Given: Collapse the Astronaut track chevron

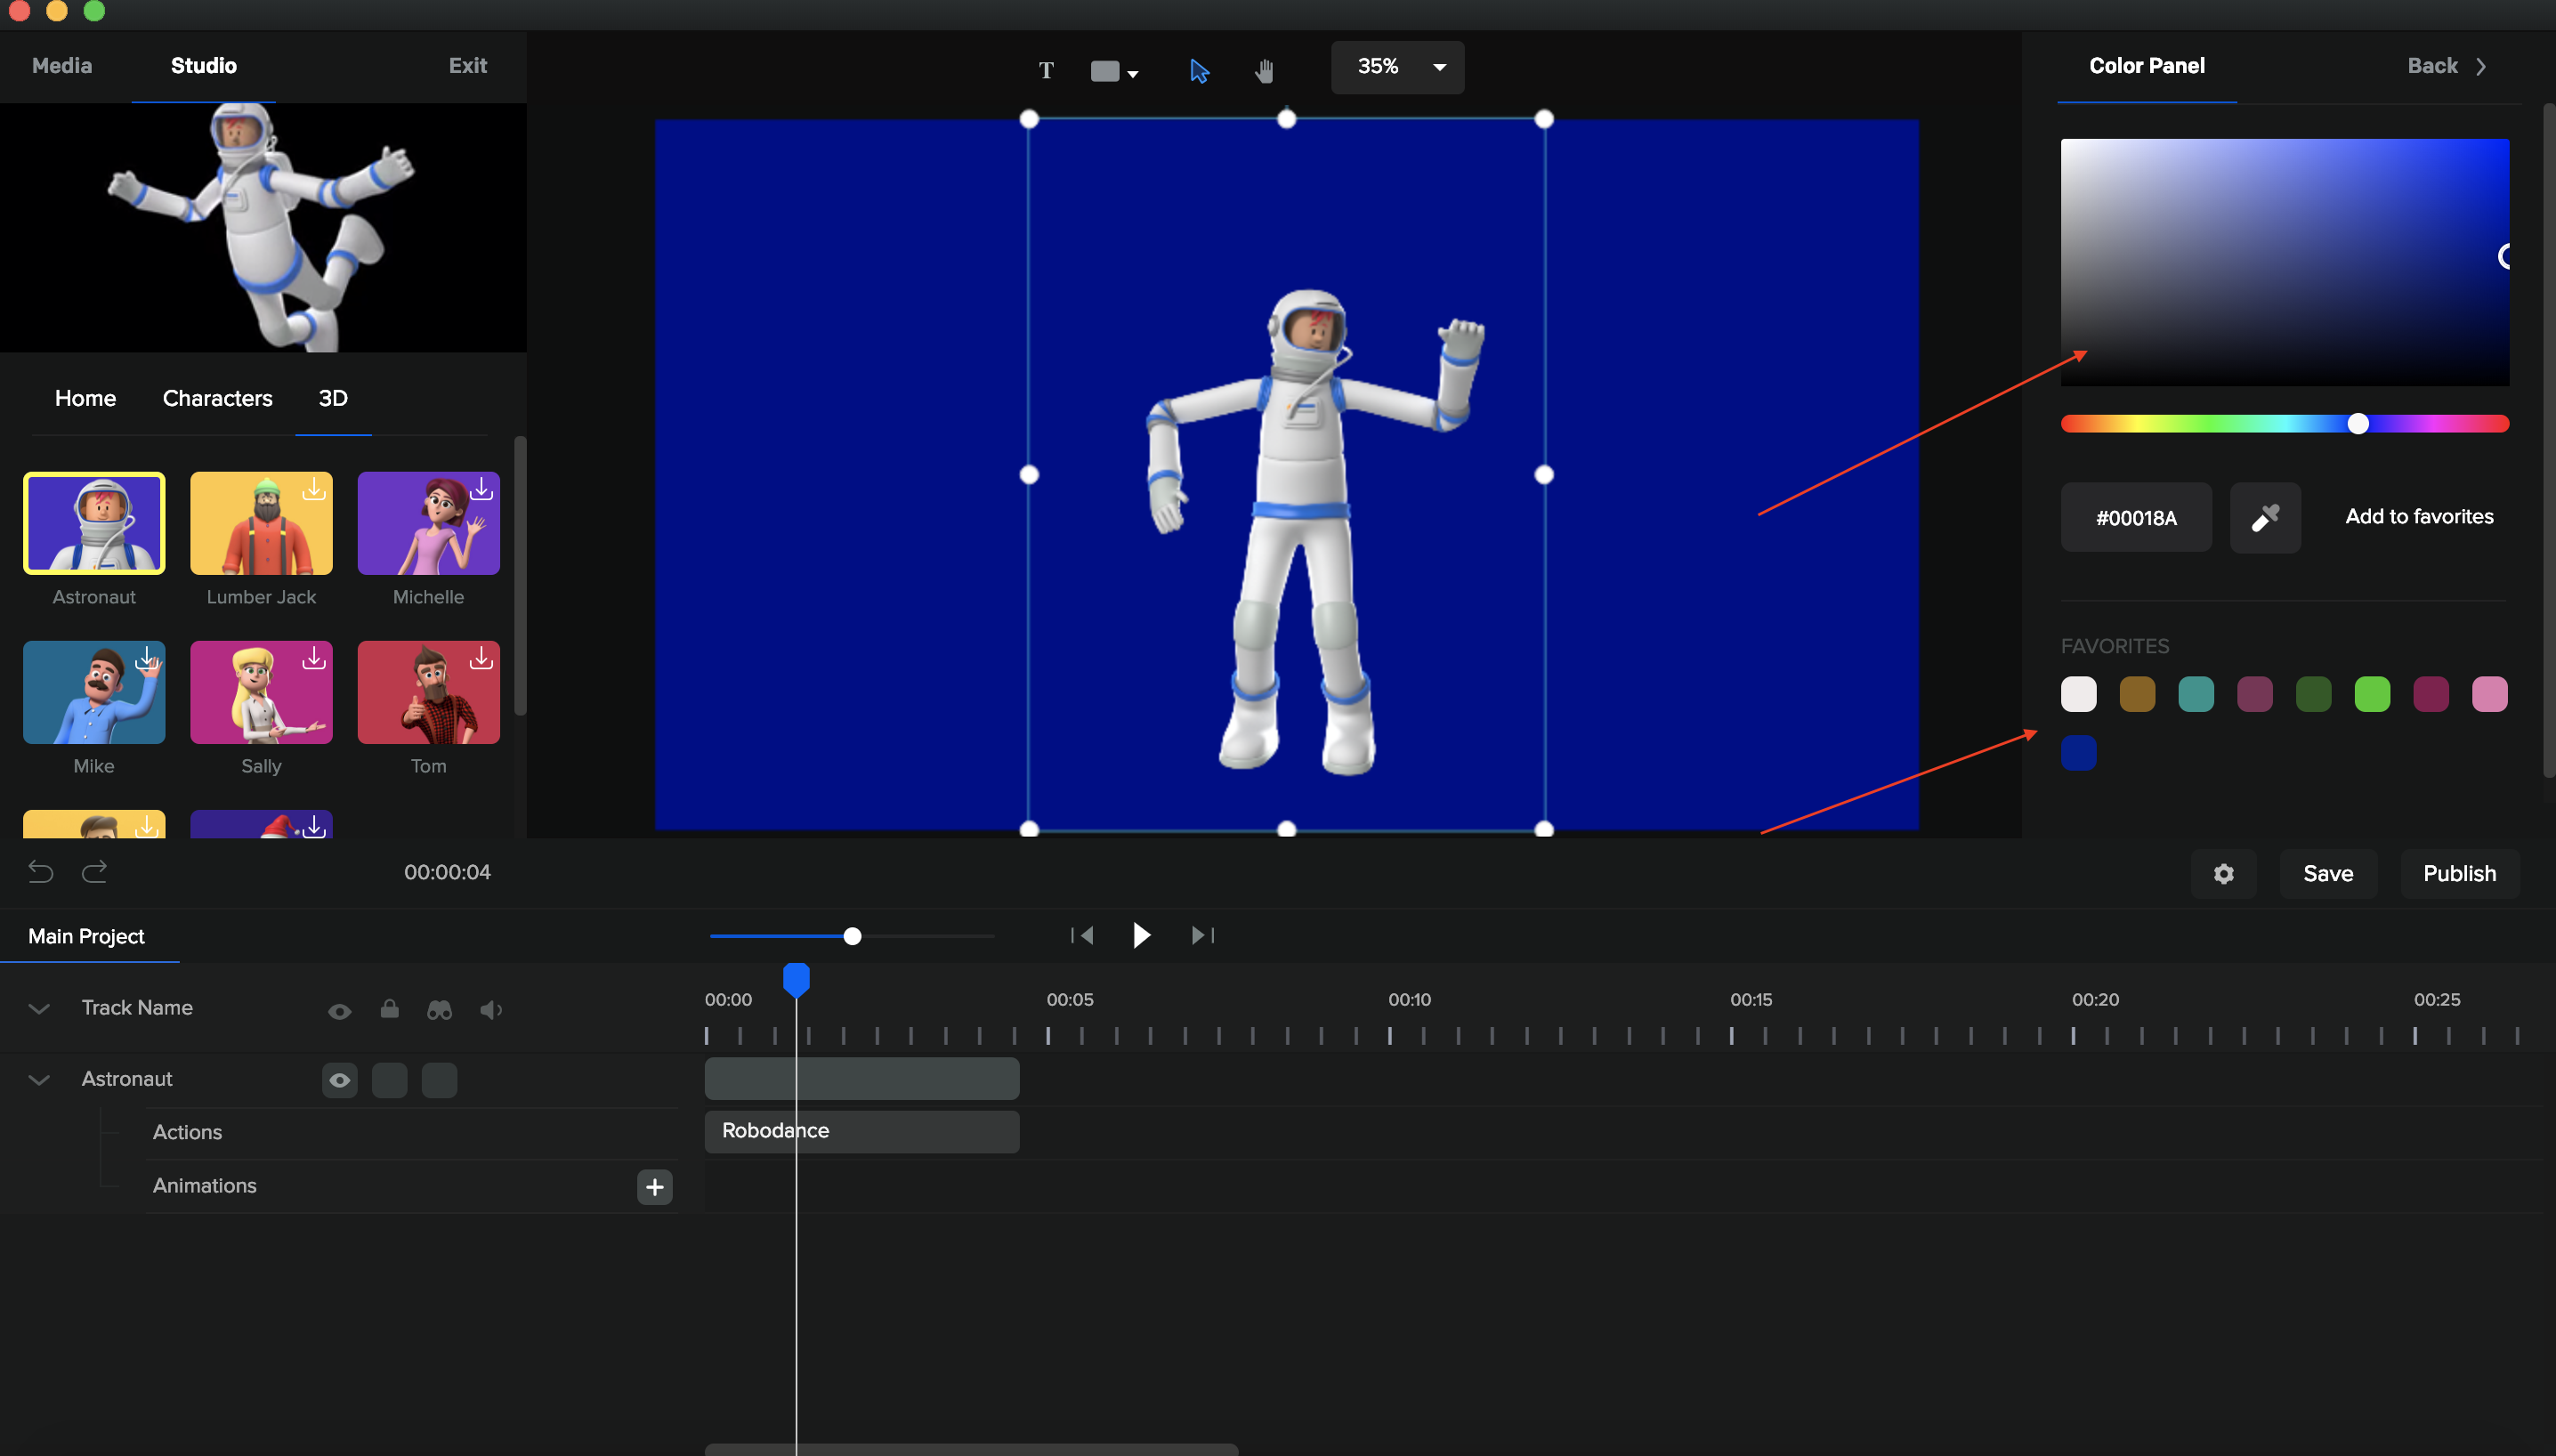Looking at the screenshot, I should (39, 1079).
